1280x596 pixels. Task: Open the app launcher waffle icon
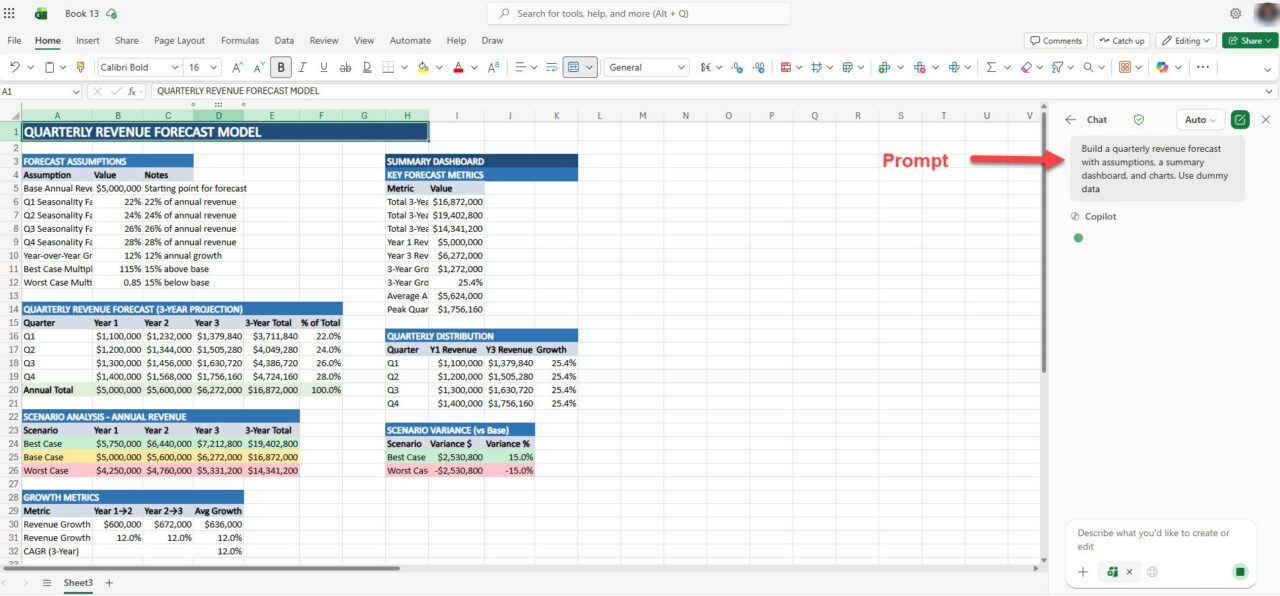tap(10, 13)
